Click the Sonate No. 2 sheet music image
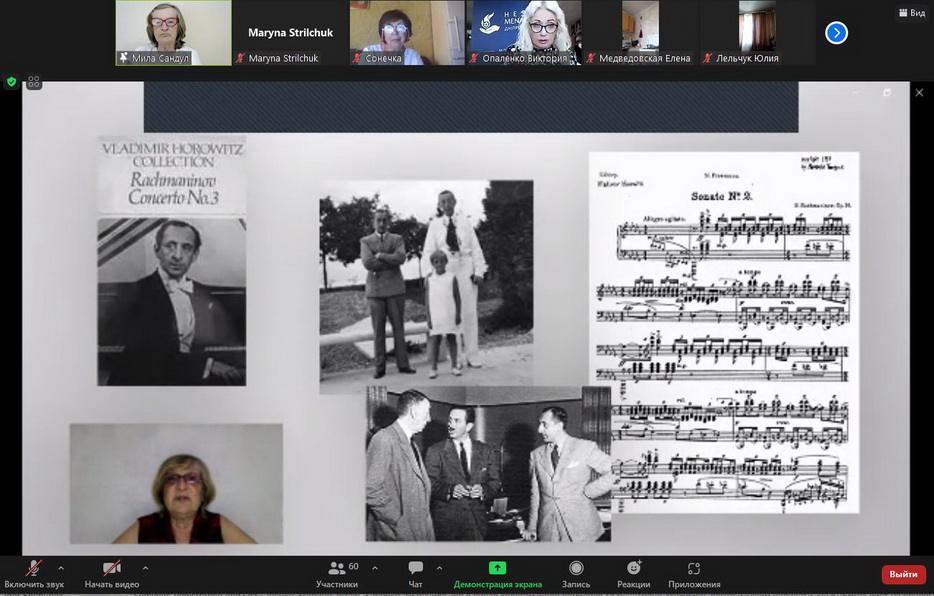The width and height of the screenshot is (934, 596). click(x=724, y=332)
